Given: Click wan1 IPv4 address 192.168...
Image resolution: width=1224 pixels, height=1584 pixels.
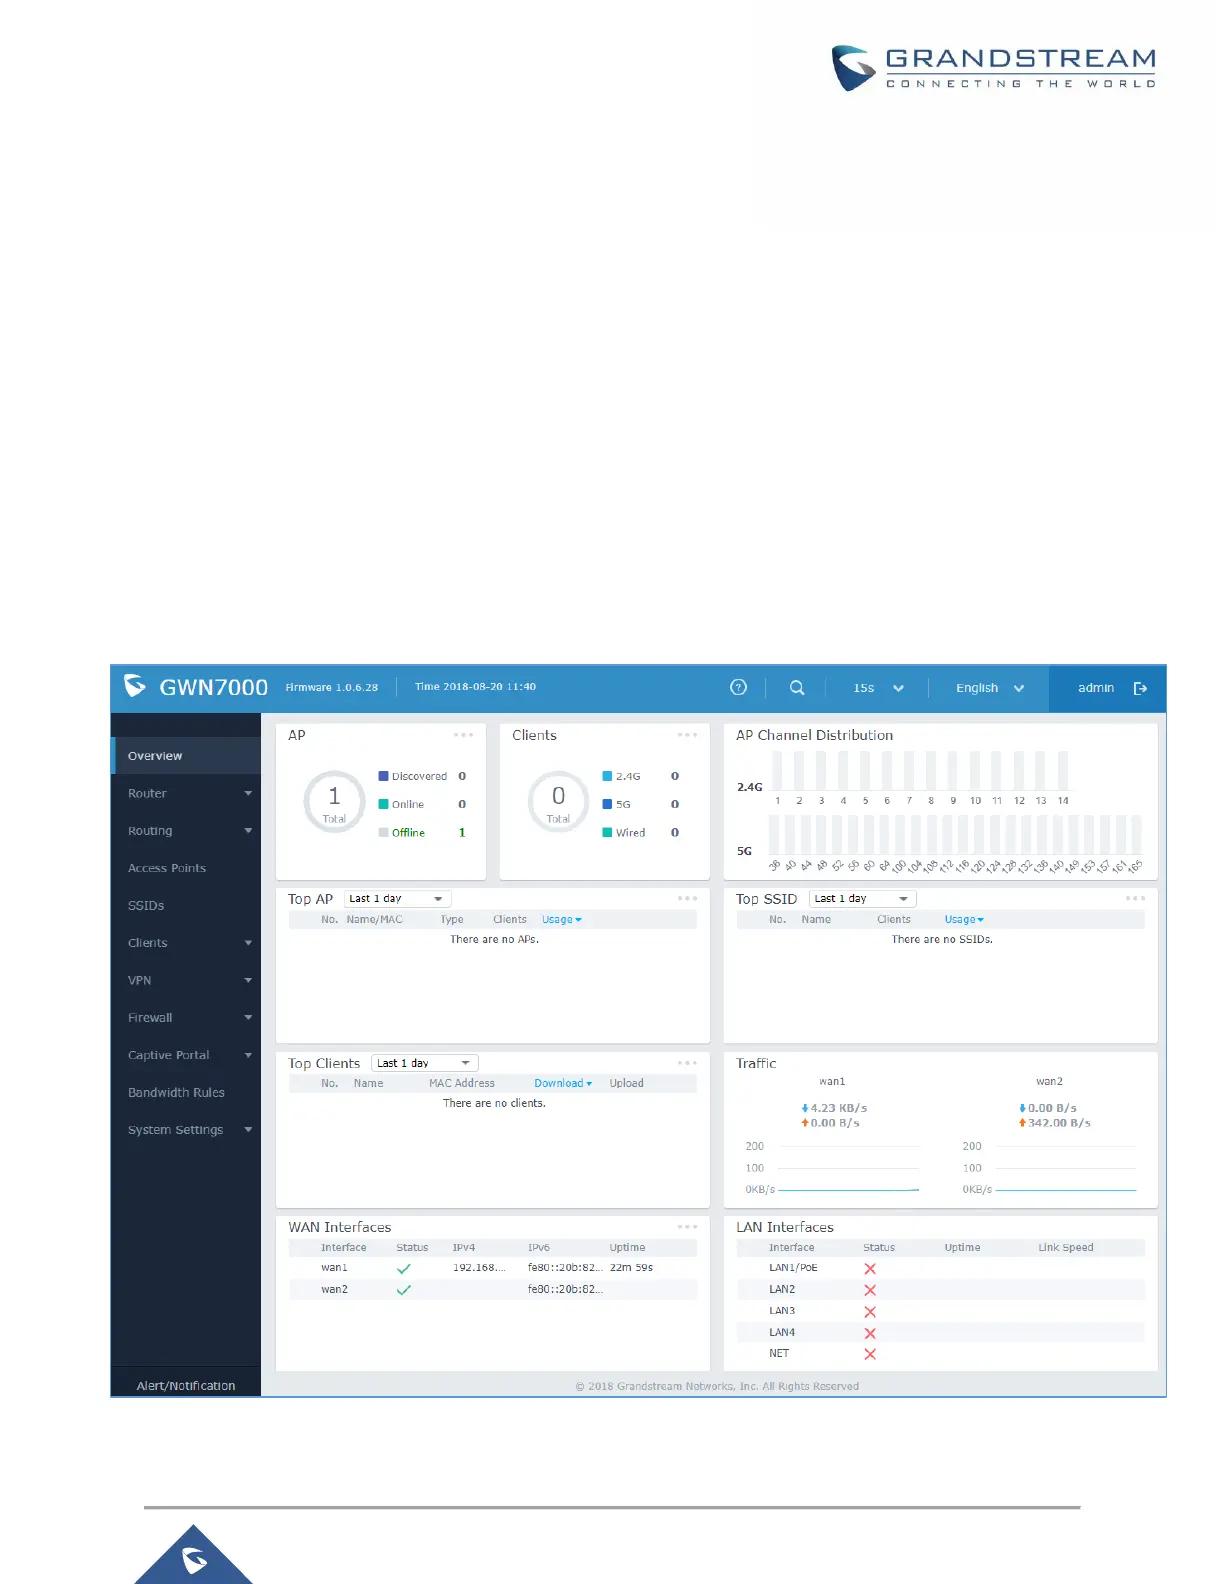Looking at the screenshot, I should (479, 1268).
